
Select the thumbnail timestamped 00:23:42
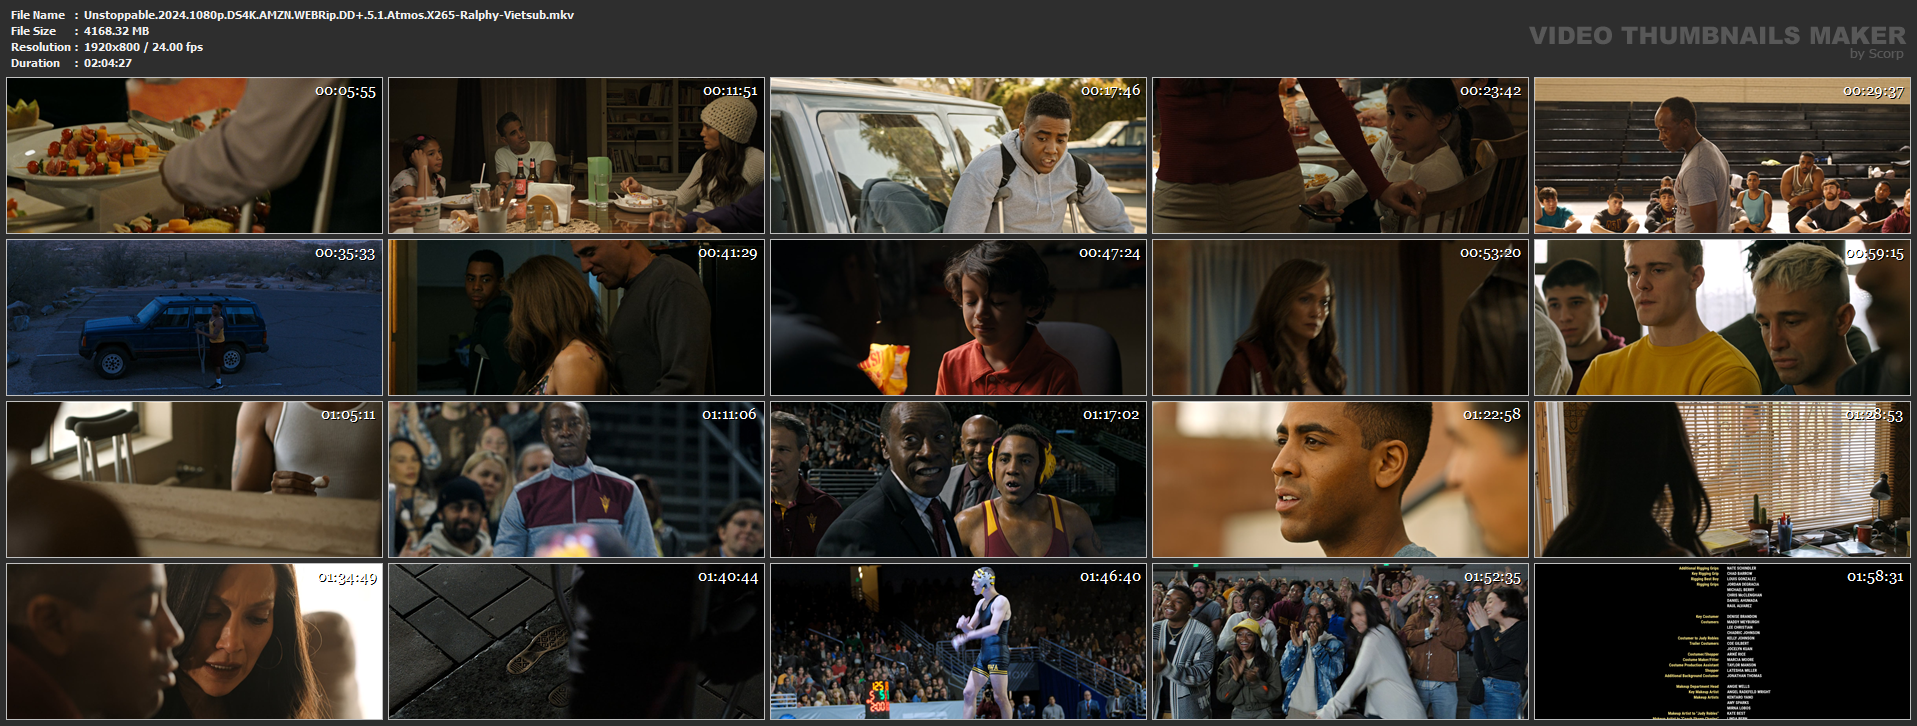pyautogui.click(x=1340, y=156)
